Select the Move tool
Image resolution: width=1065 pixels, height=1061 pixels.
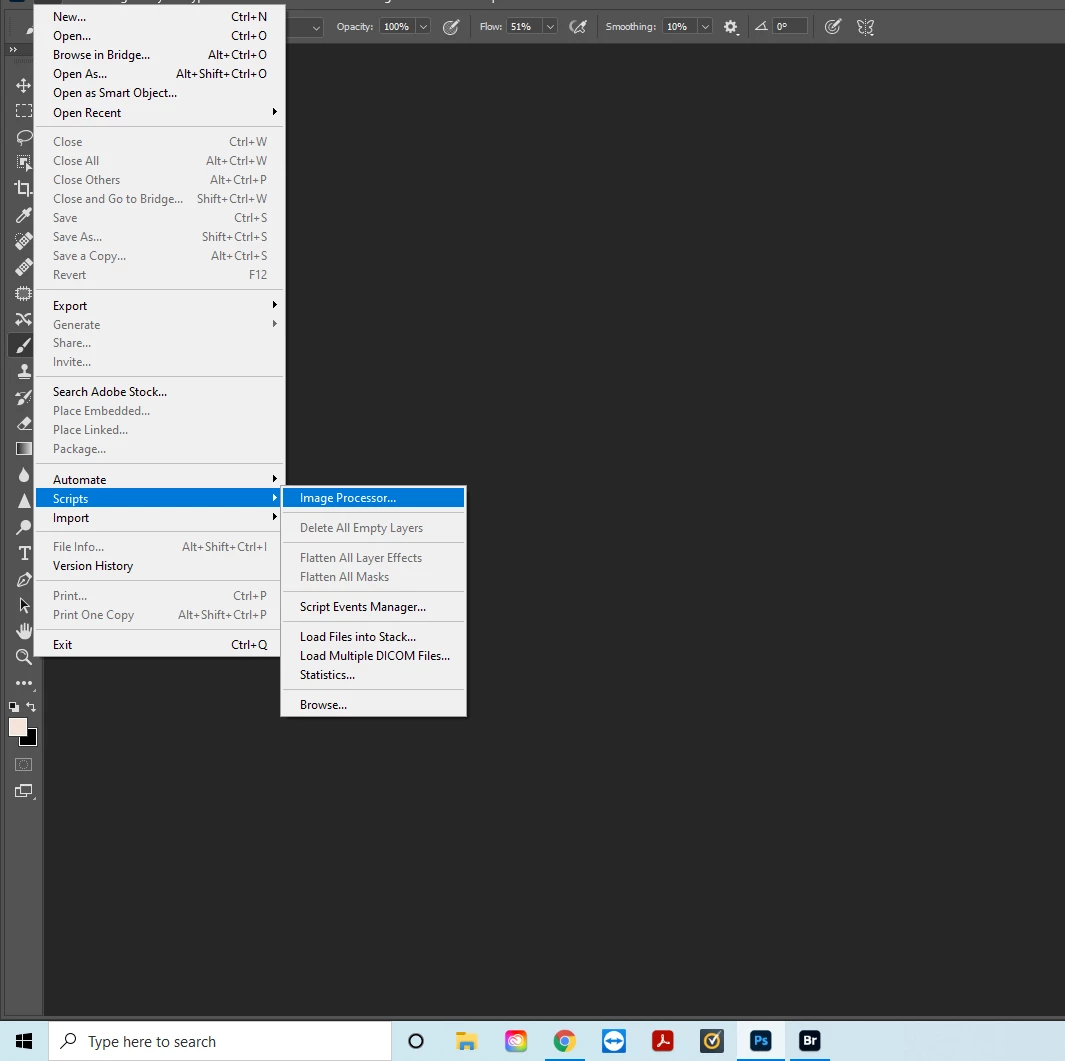click(x=23, y=86)
